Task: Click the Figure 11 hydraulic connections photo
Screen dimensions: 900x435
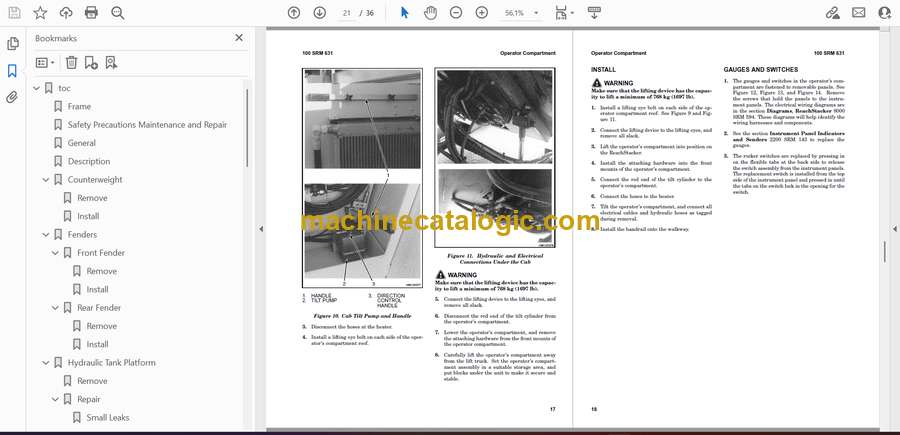Action: click(495, 158)
